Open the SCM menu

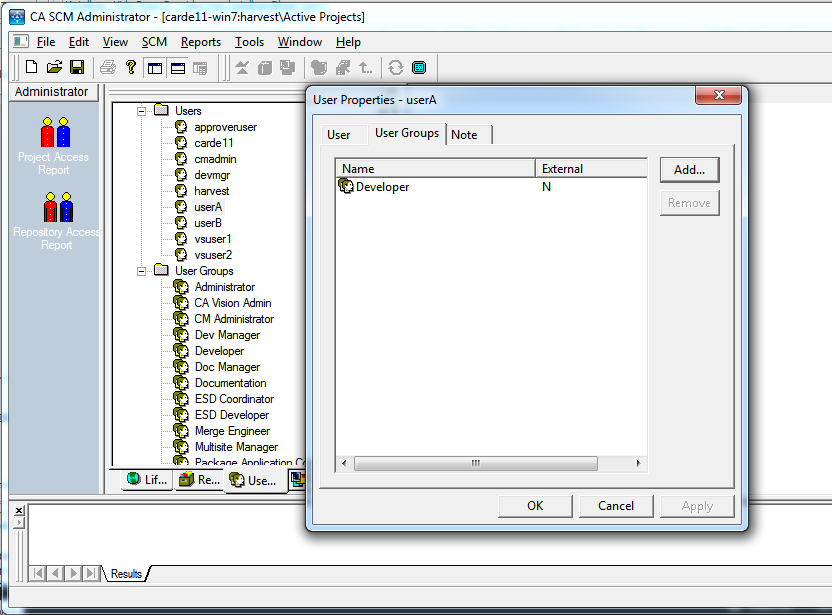click(x=154, y=42)
